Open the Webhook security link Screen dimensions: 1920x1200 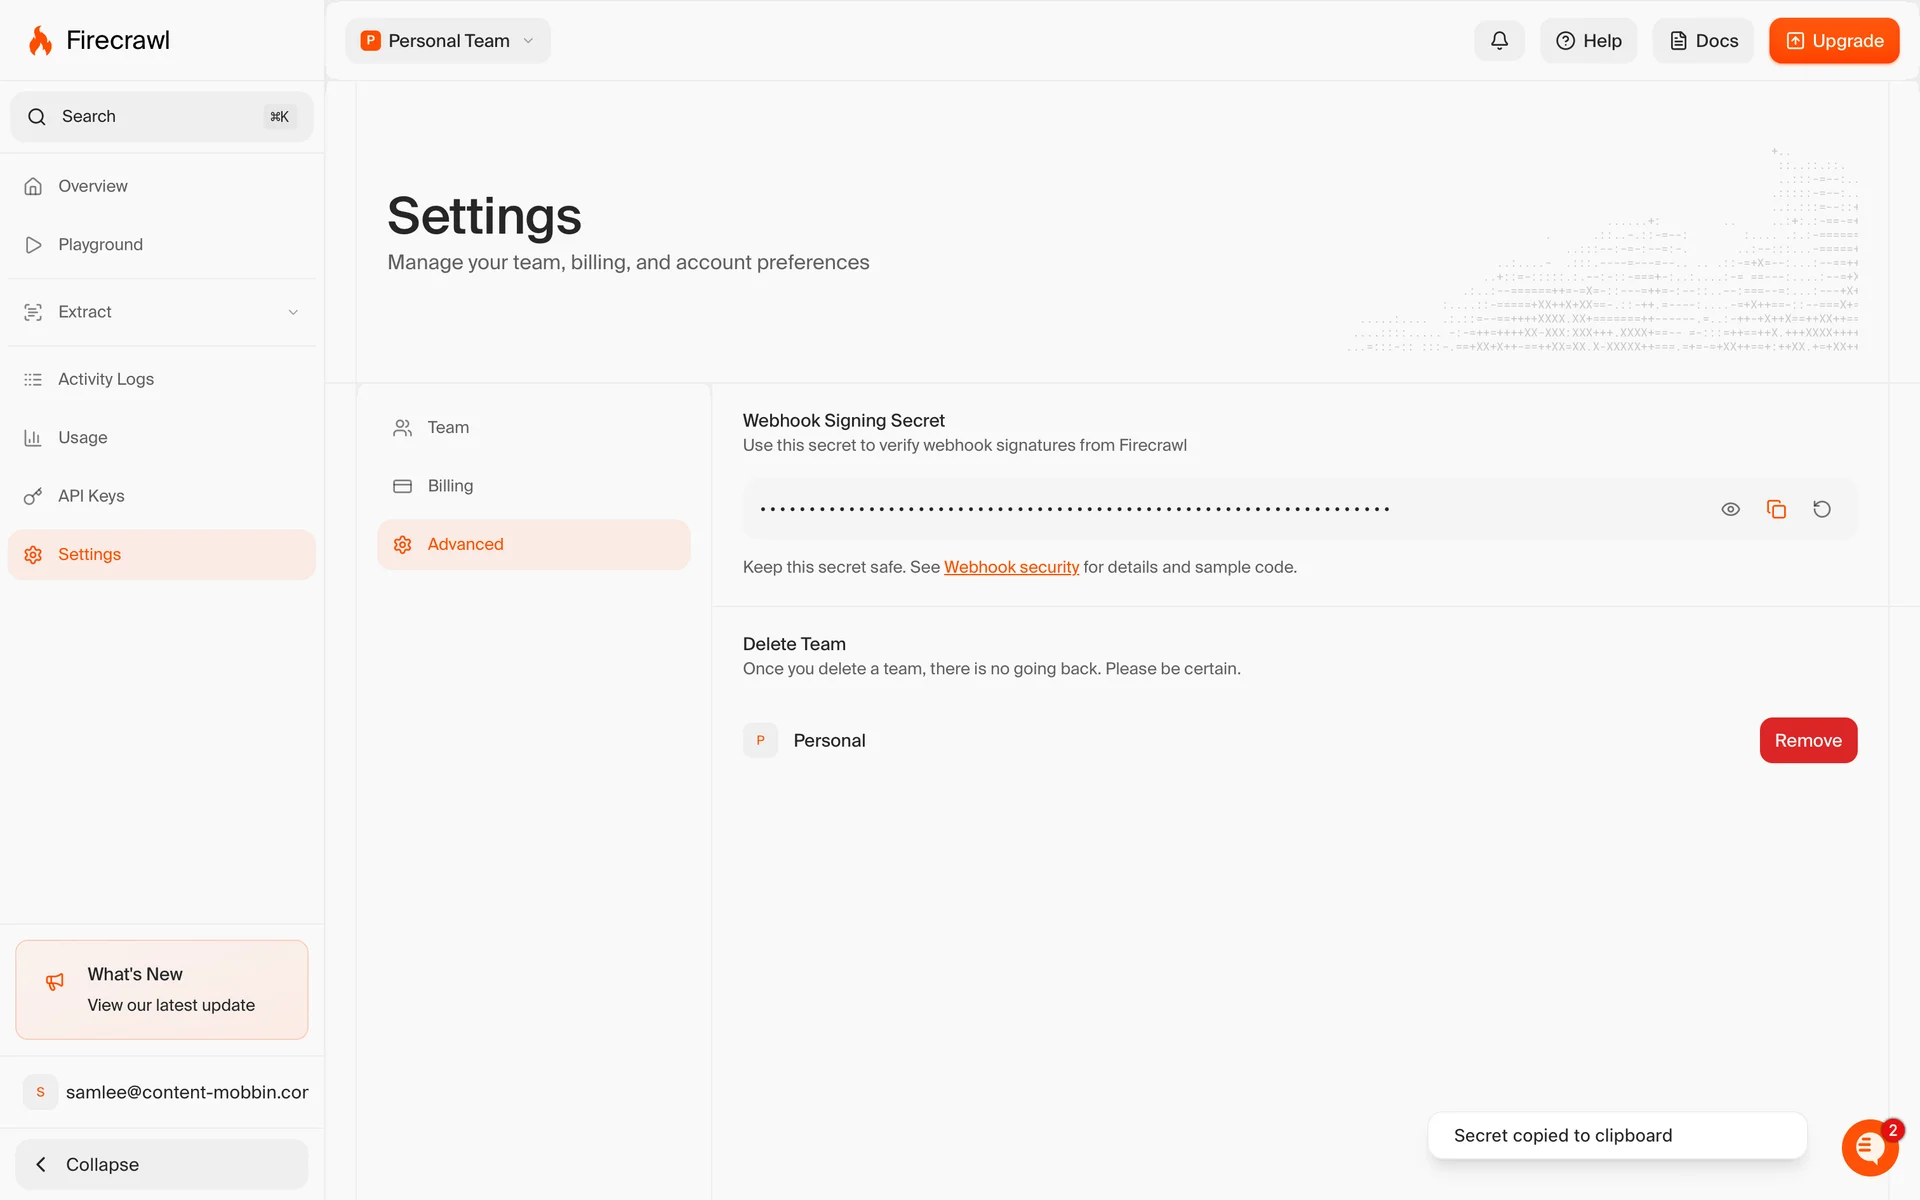1011,567
